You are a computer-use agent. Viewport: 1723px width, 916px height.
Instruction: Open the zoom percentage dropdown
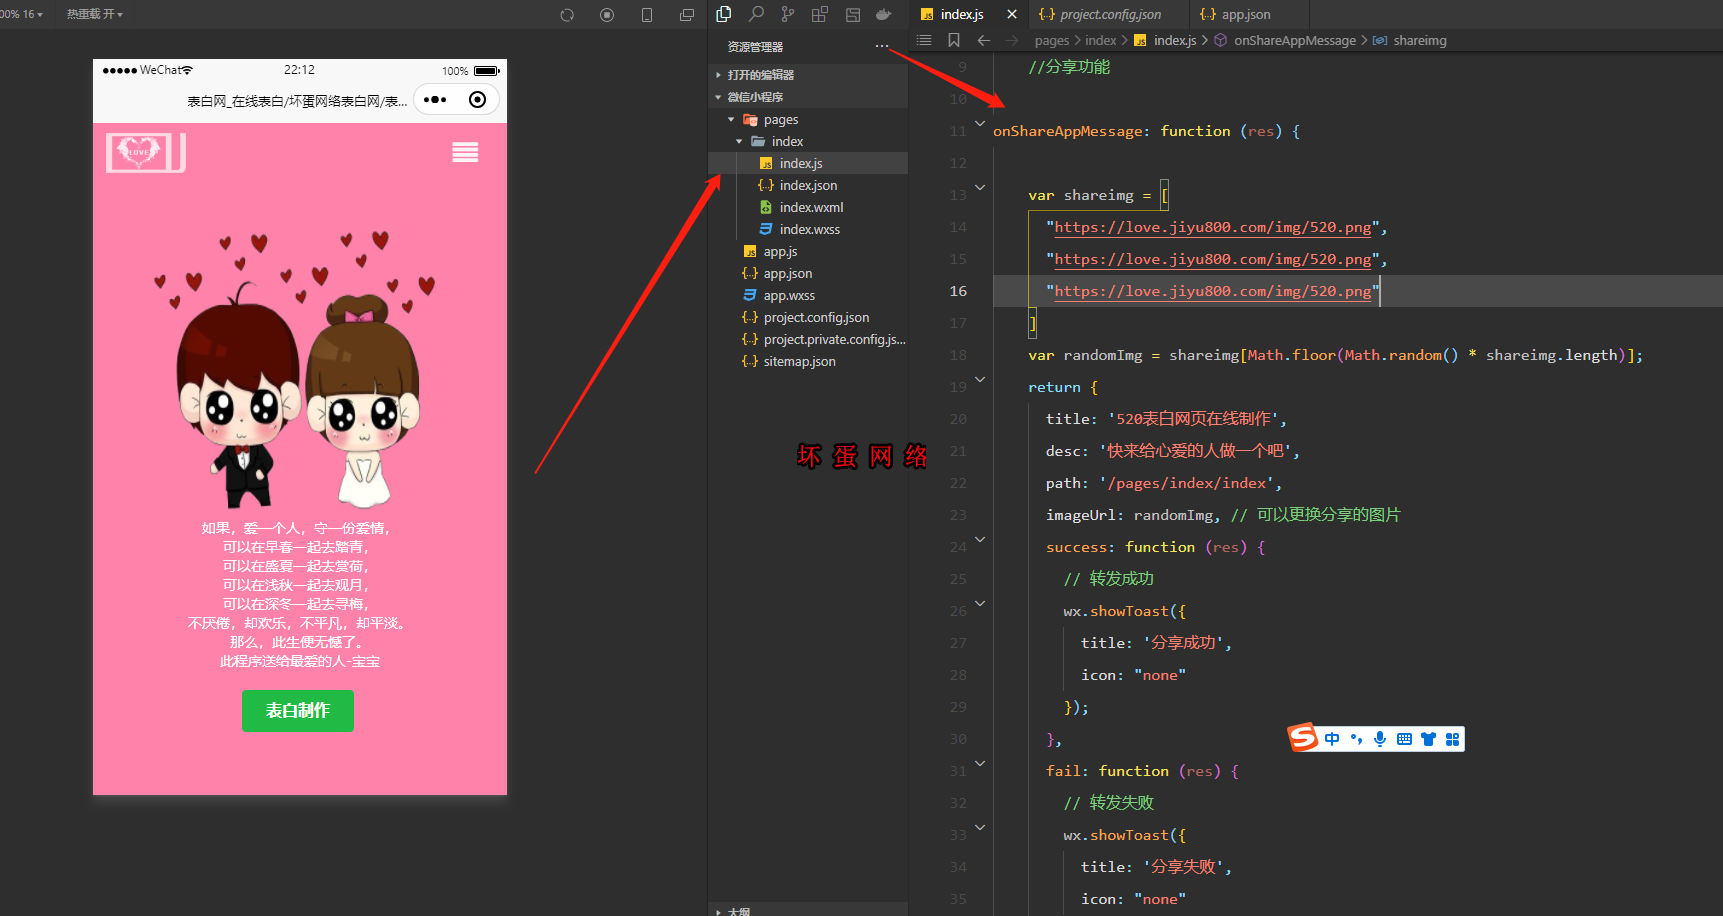[x=21, y=14]
